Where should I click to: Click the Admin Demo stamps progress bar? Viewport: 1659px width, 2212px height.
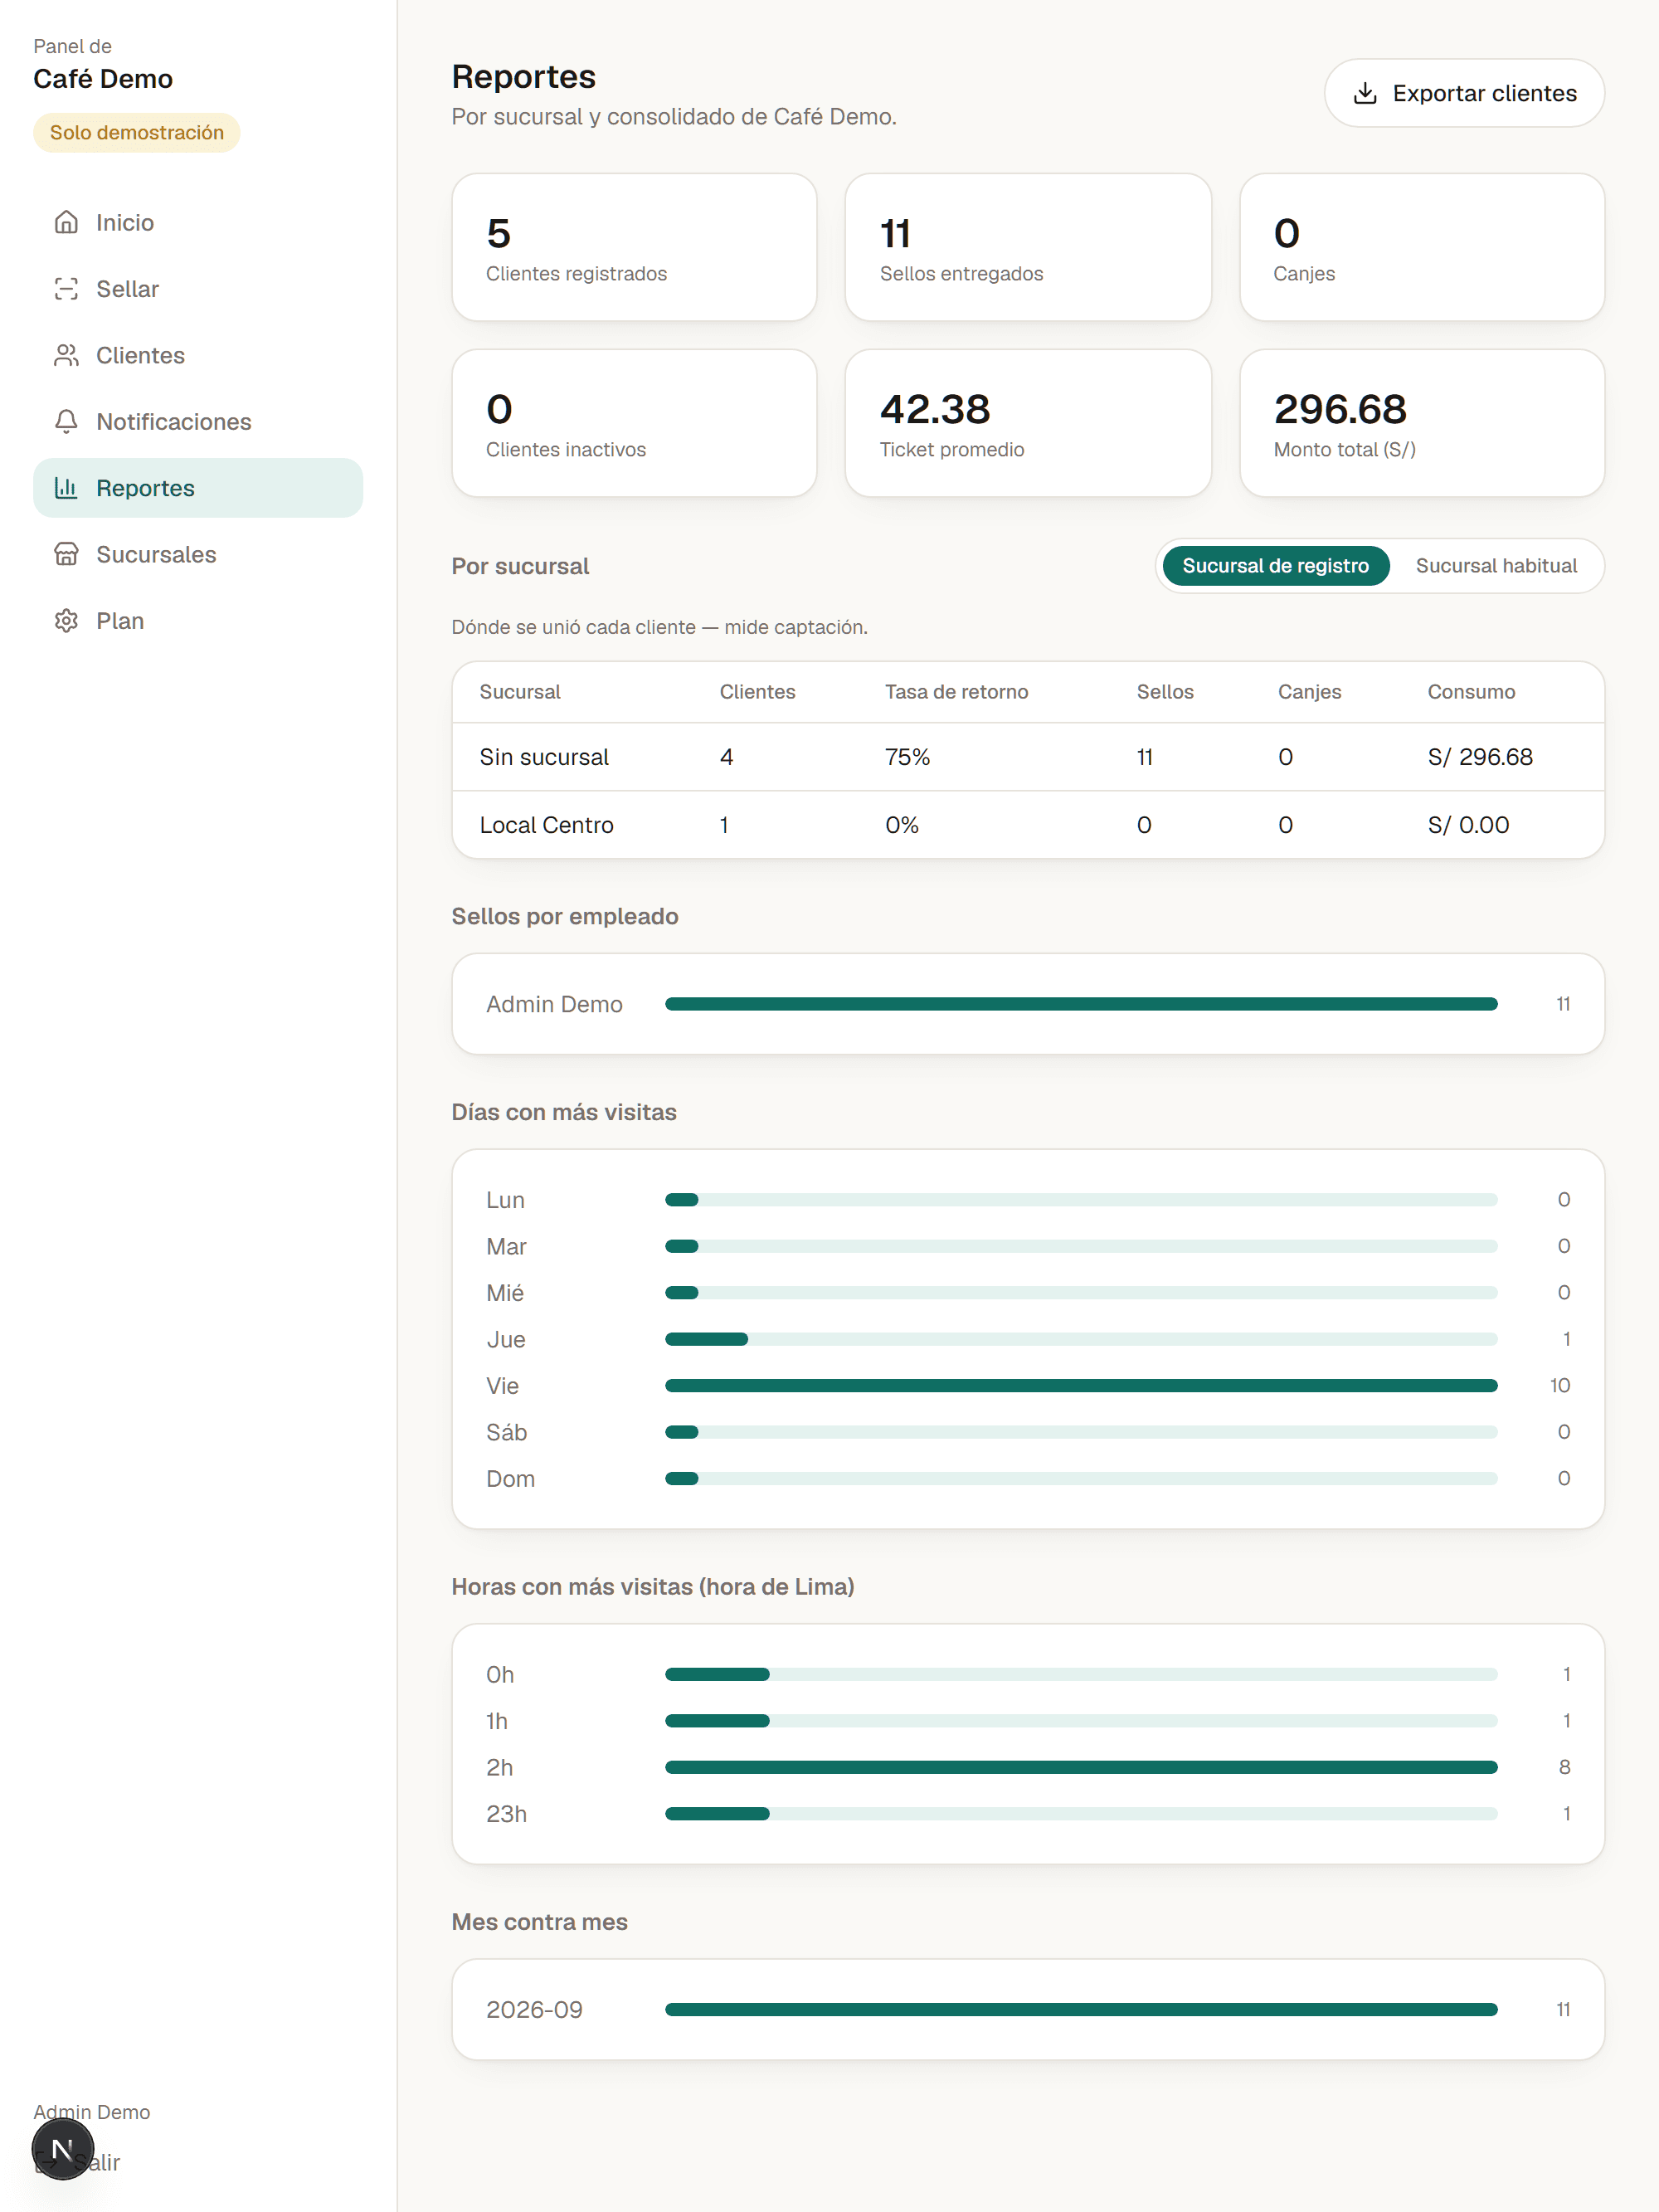tap(1081, 1004)
